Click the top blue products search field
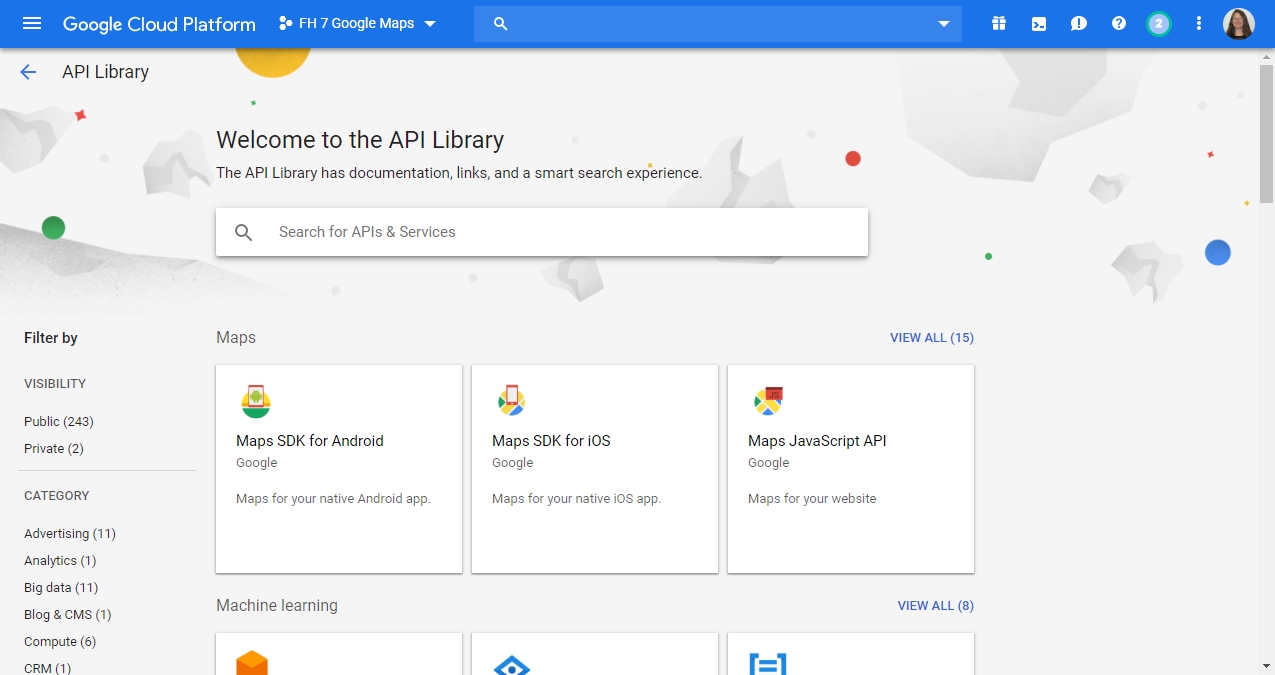Viewport: 1275px width, 675px height. point(718,24)
